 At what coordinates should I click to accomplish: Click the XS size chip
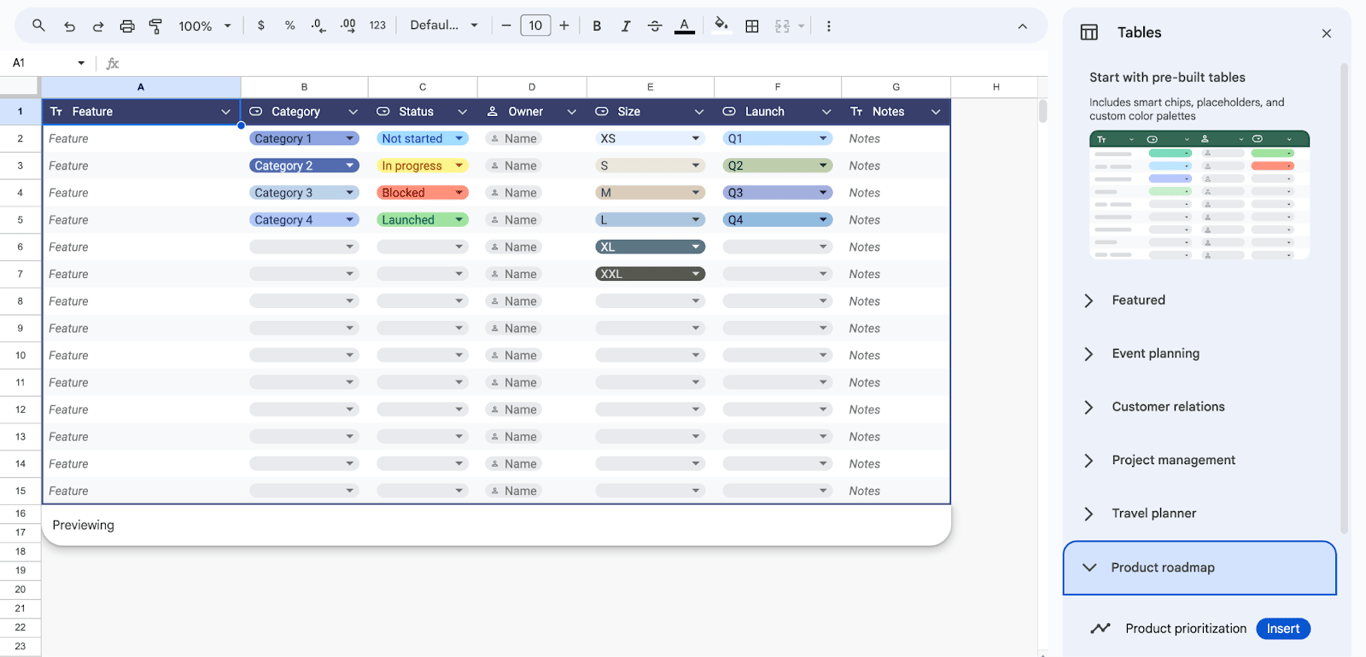tap(650, 139)
